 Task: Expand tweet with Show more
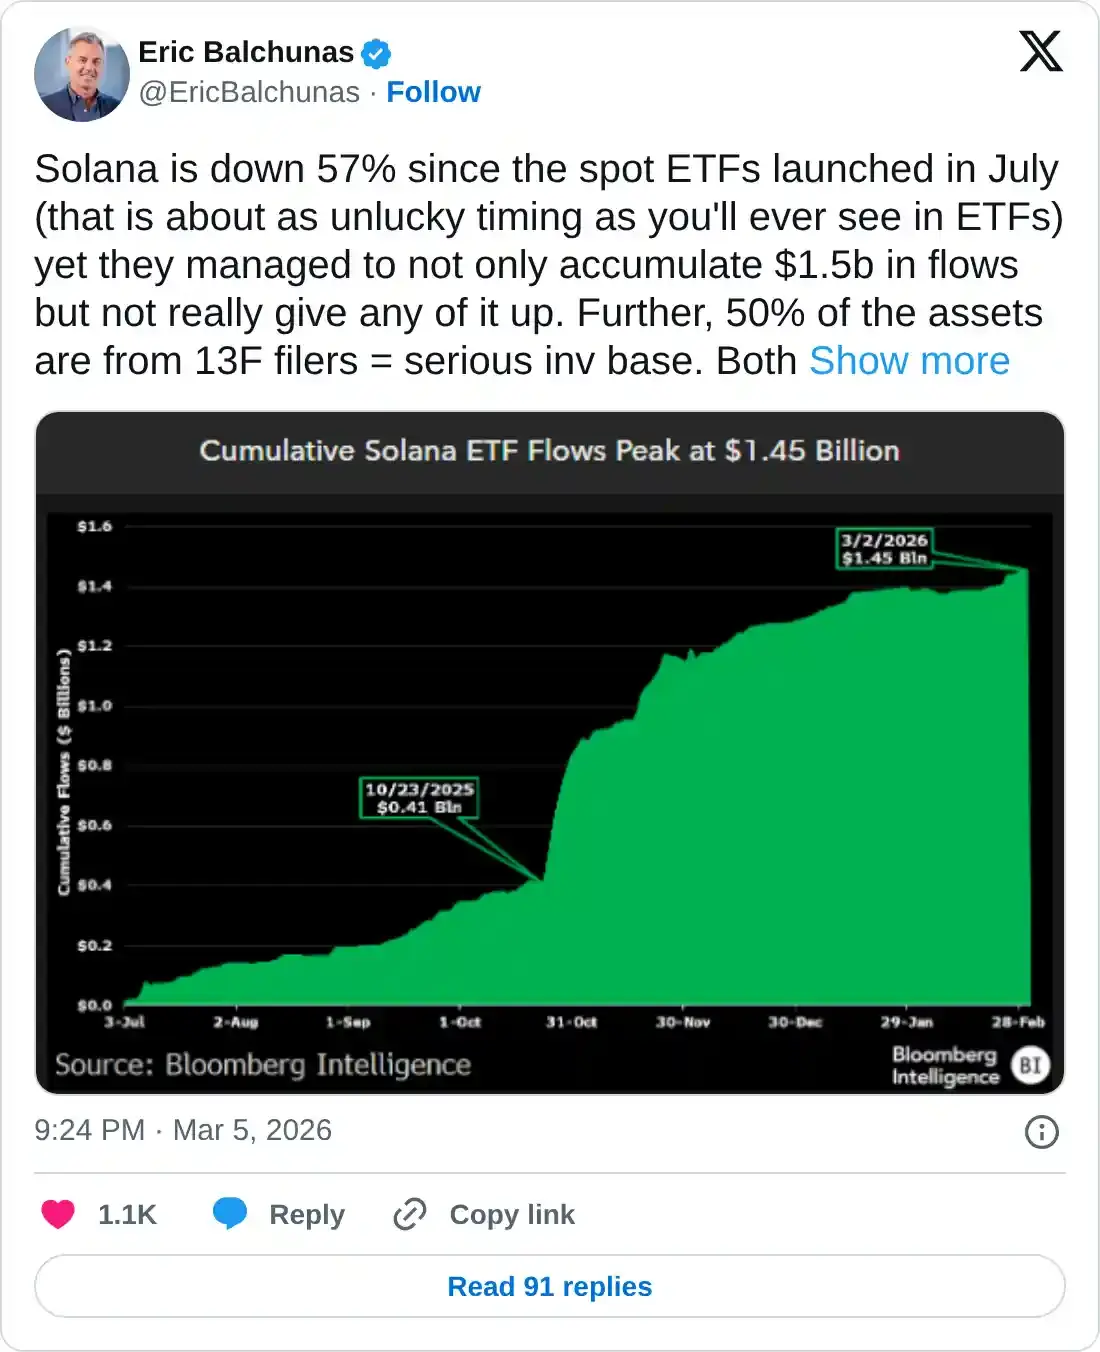coord(909,361)
